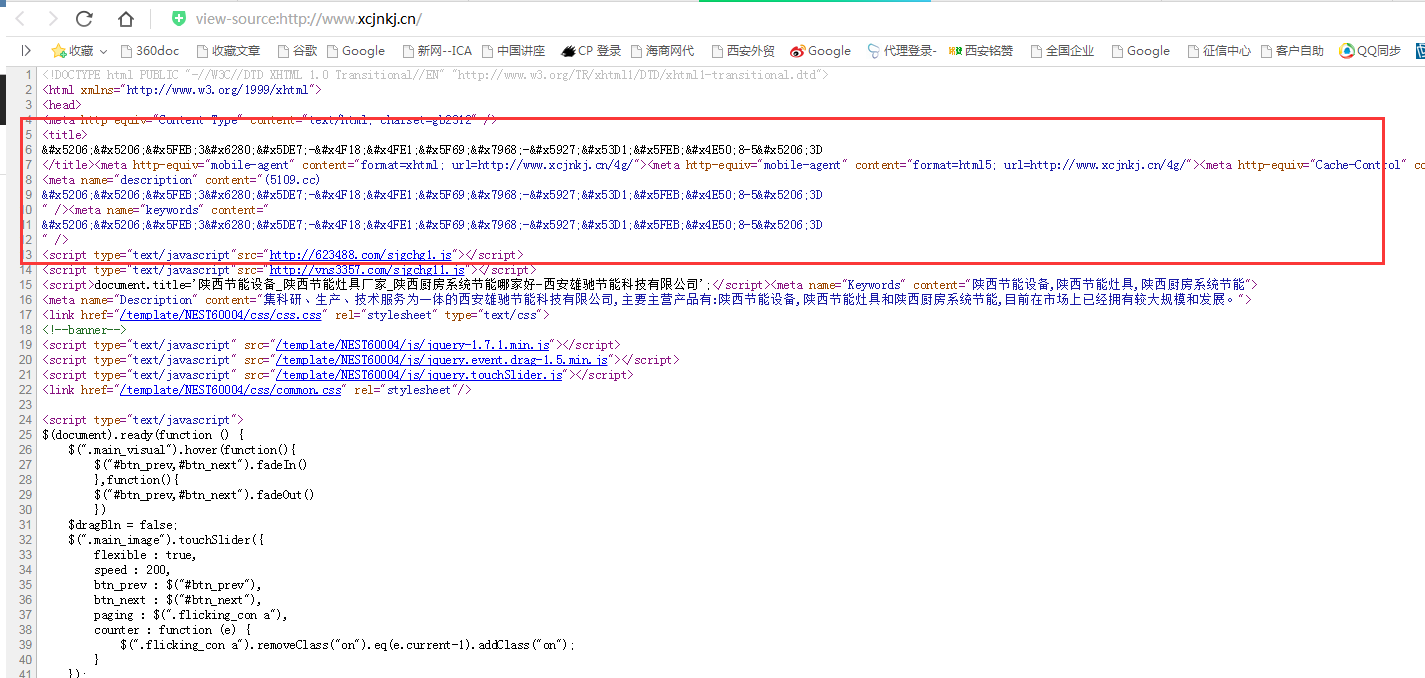Open the css.css stylesheet link
The width and height of the screenshot is (1425, 678).
click(222, 314)
